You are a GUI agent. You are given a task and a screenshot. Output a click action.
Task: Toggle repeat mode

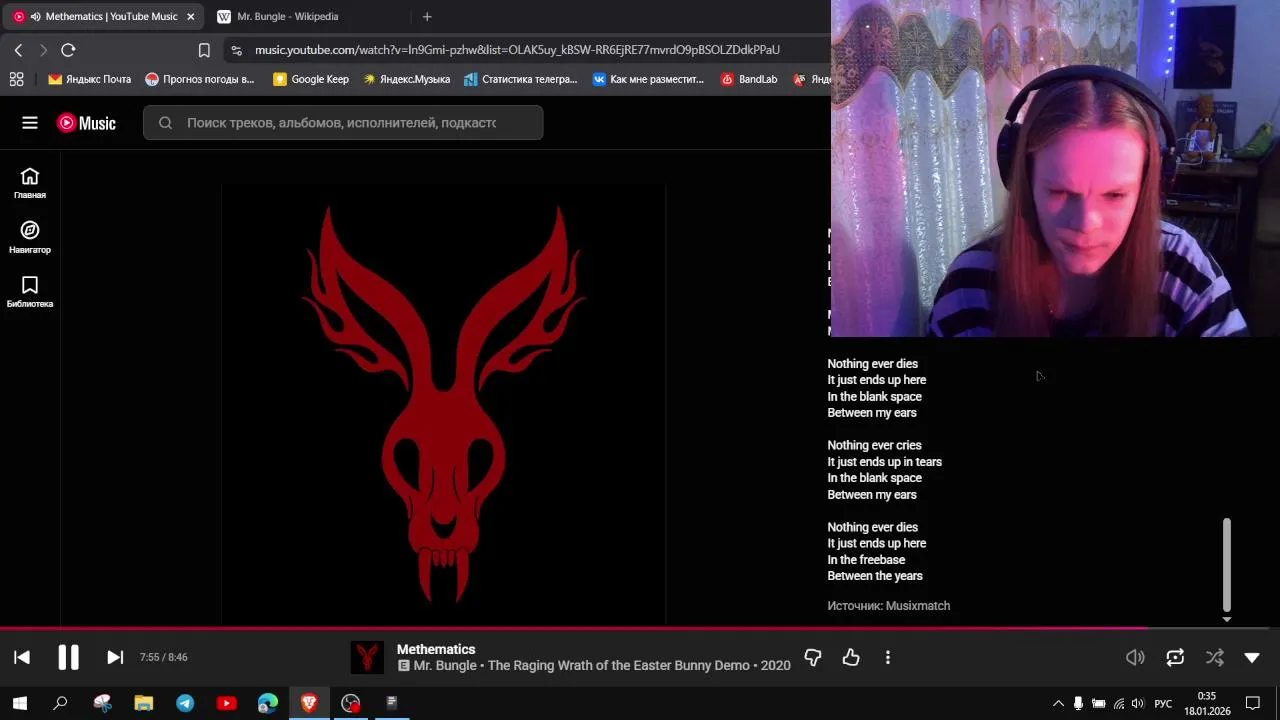point(1175,657)
